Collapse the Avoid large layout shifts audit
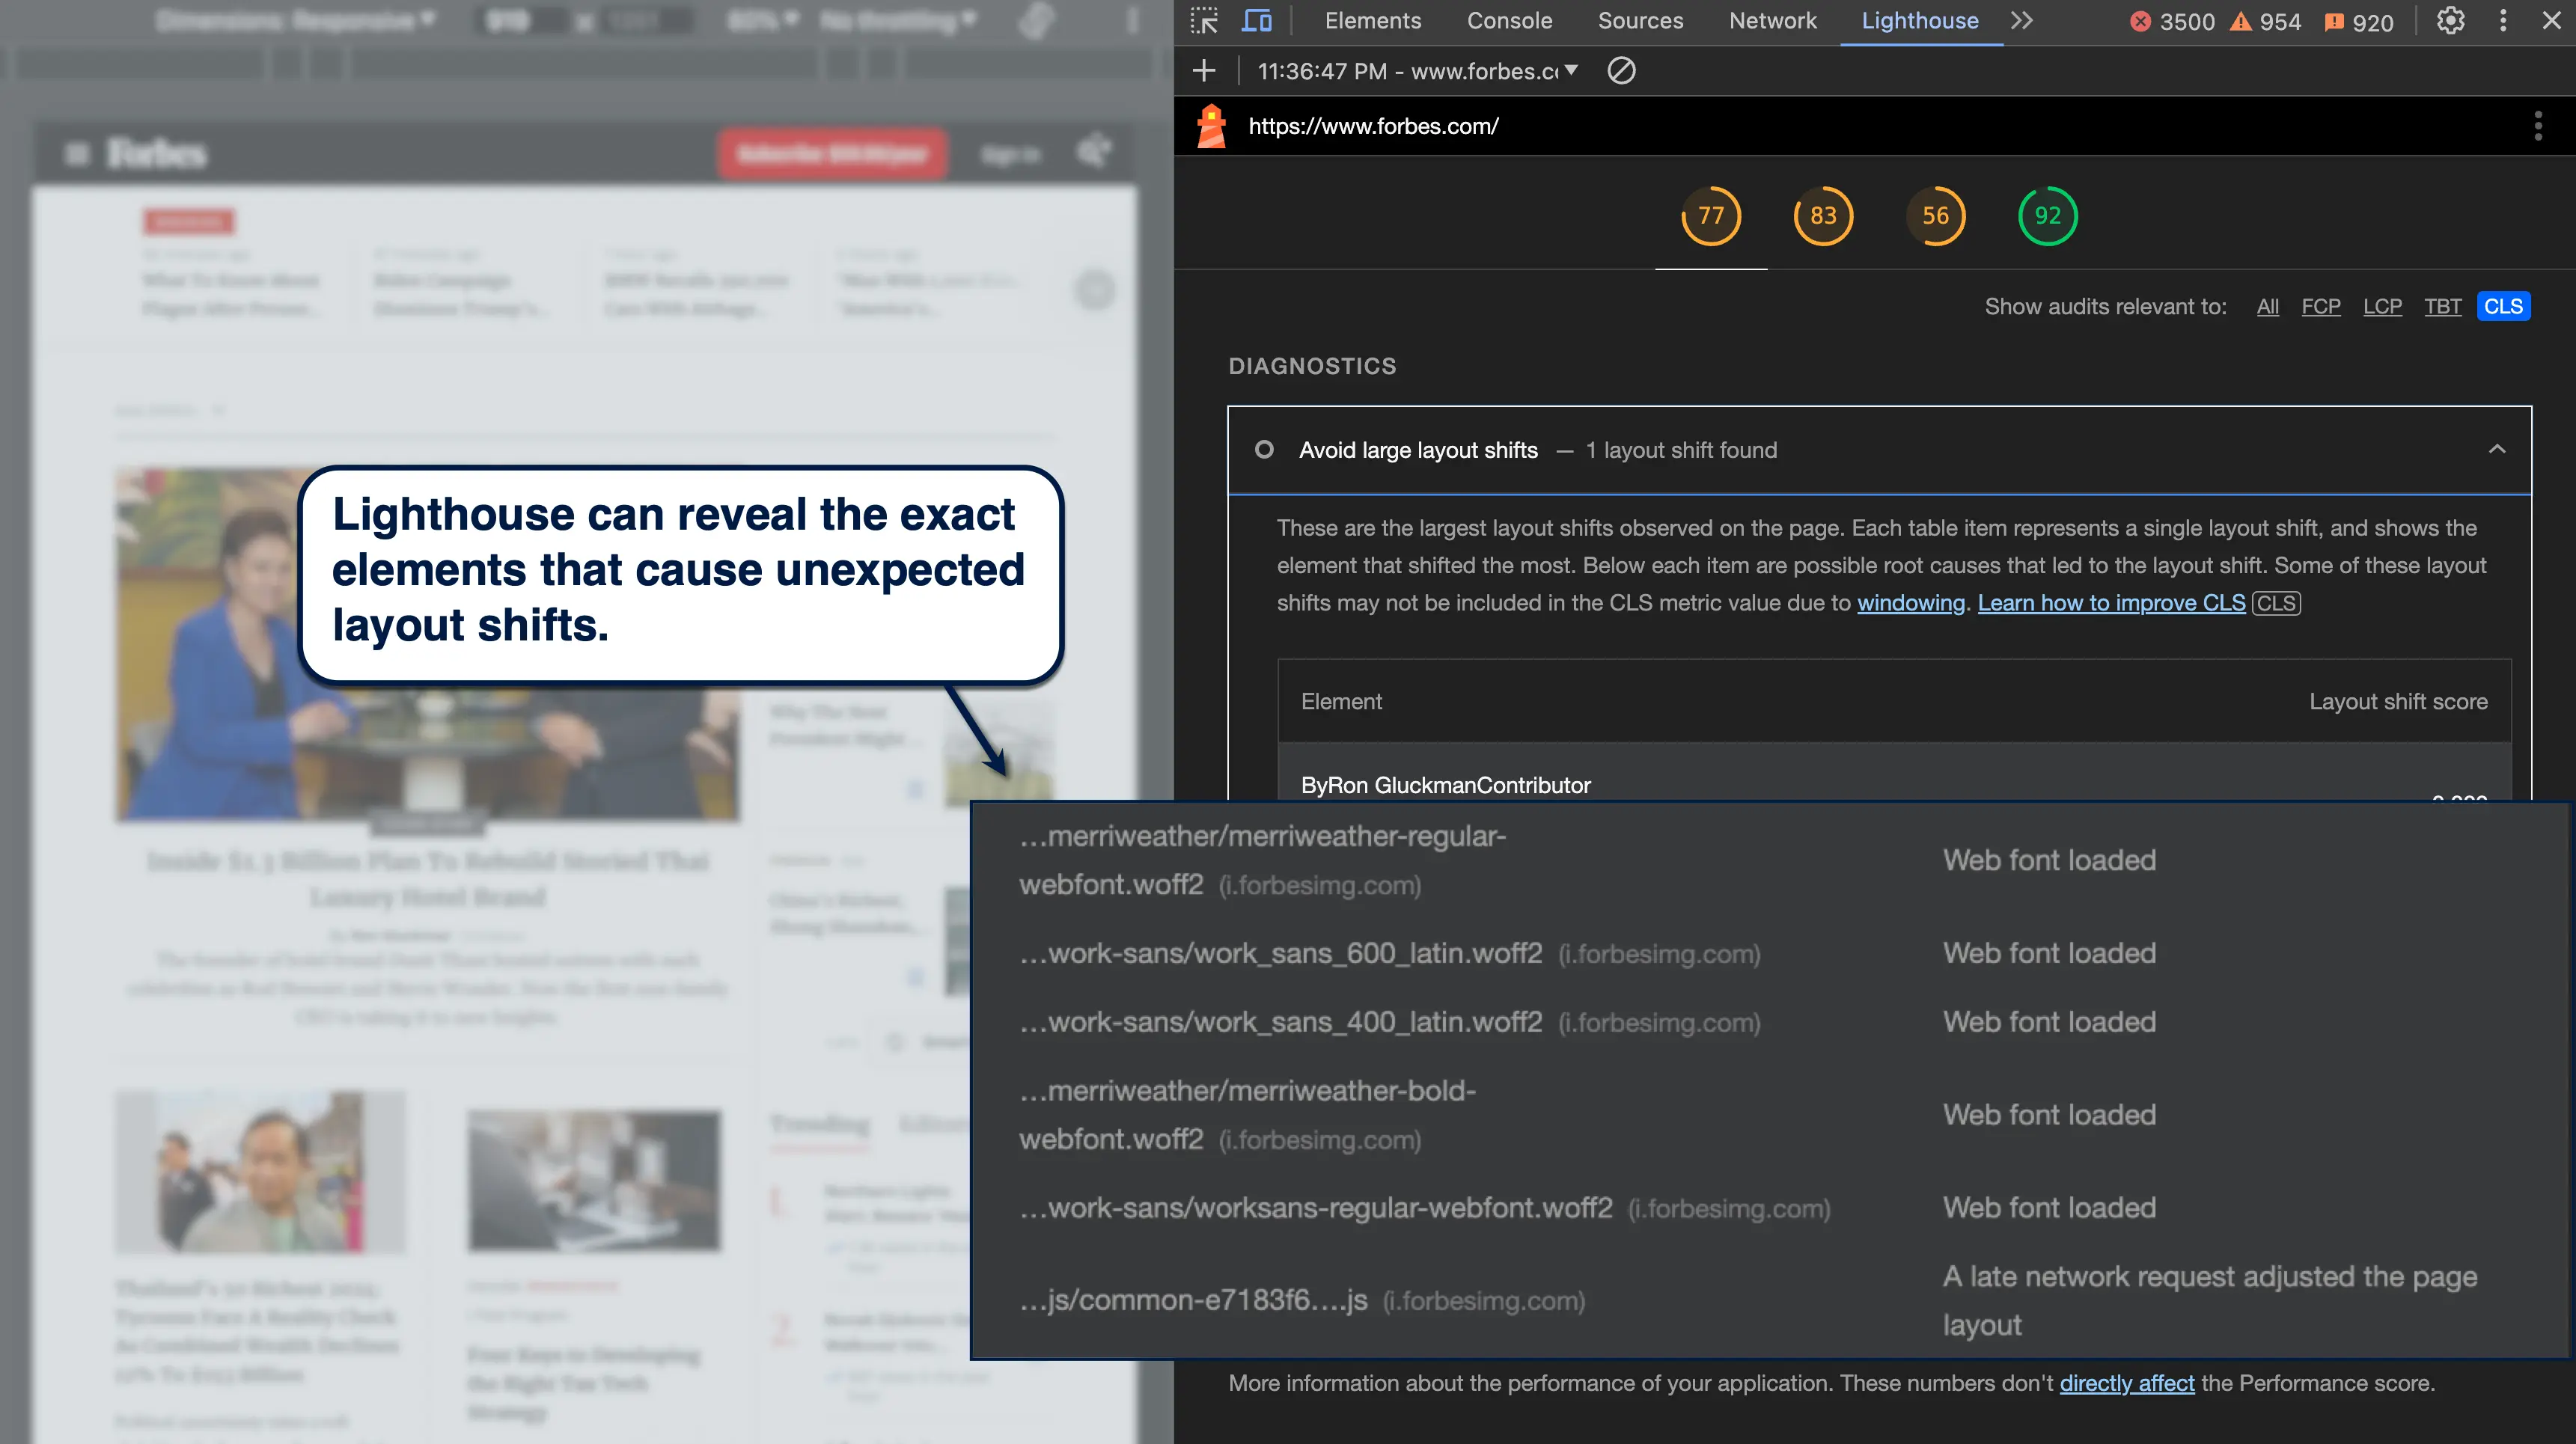Image resolution: width=2576 pixels, height=1444 pixels. pos(2496,450)
